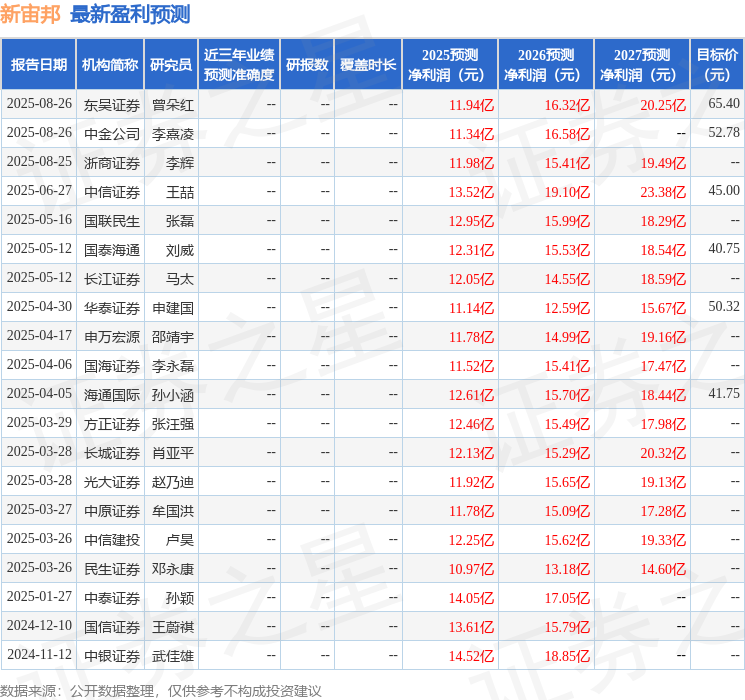The image size is (745, 700).
Task: Select the 海通国际 institution cell
Action: [x=112, y=395]
